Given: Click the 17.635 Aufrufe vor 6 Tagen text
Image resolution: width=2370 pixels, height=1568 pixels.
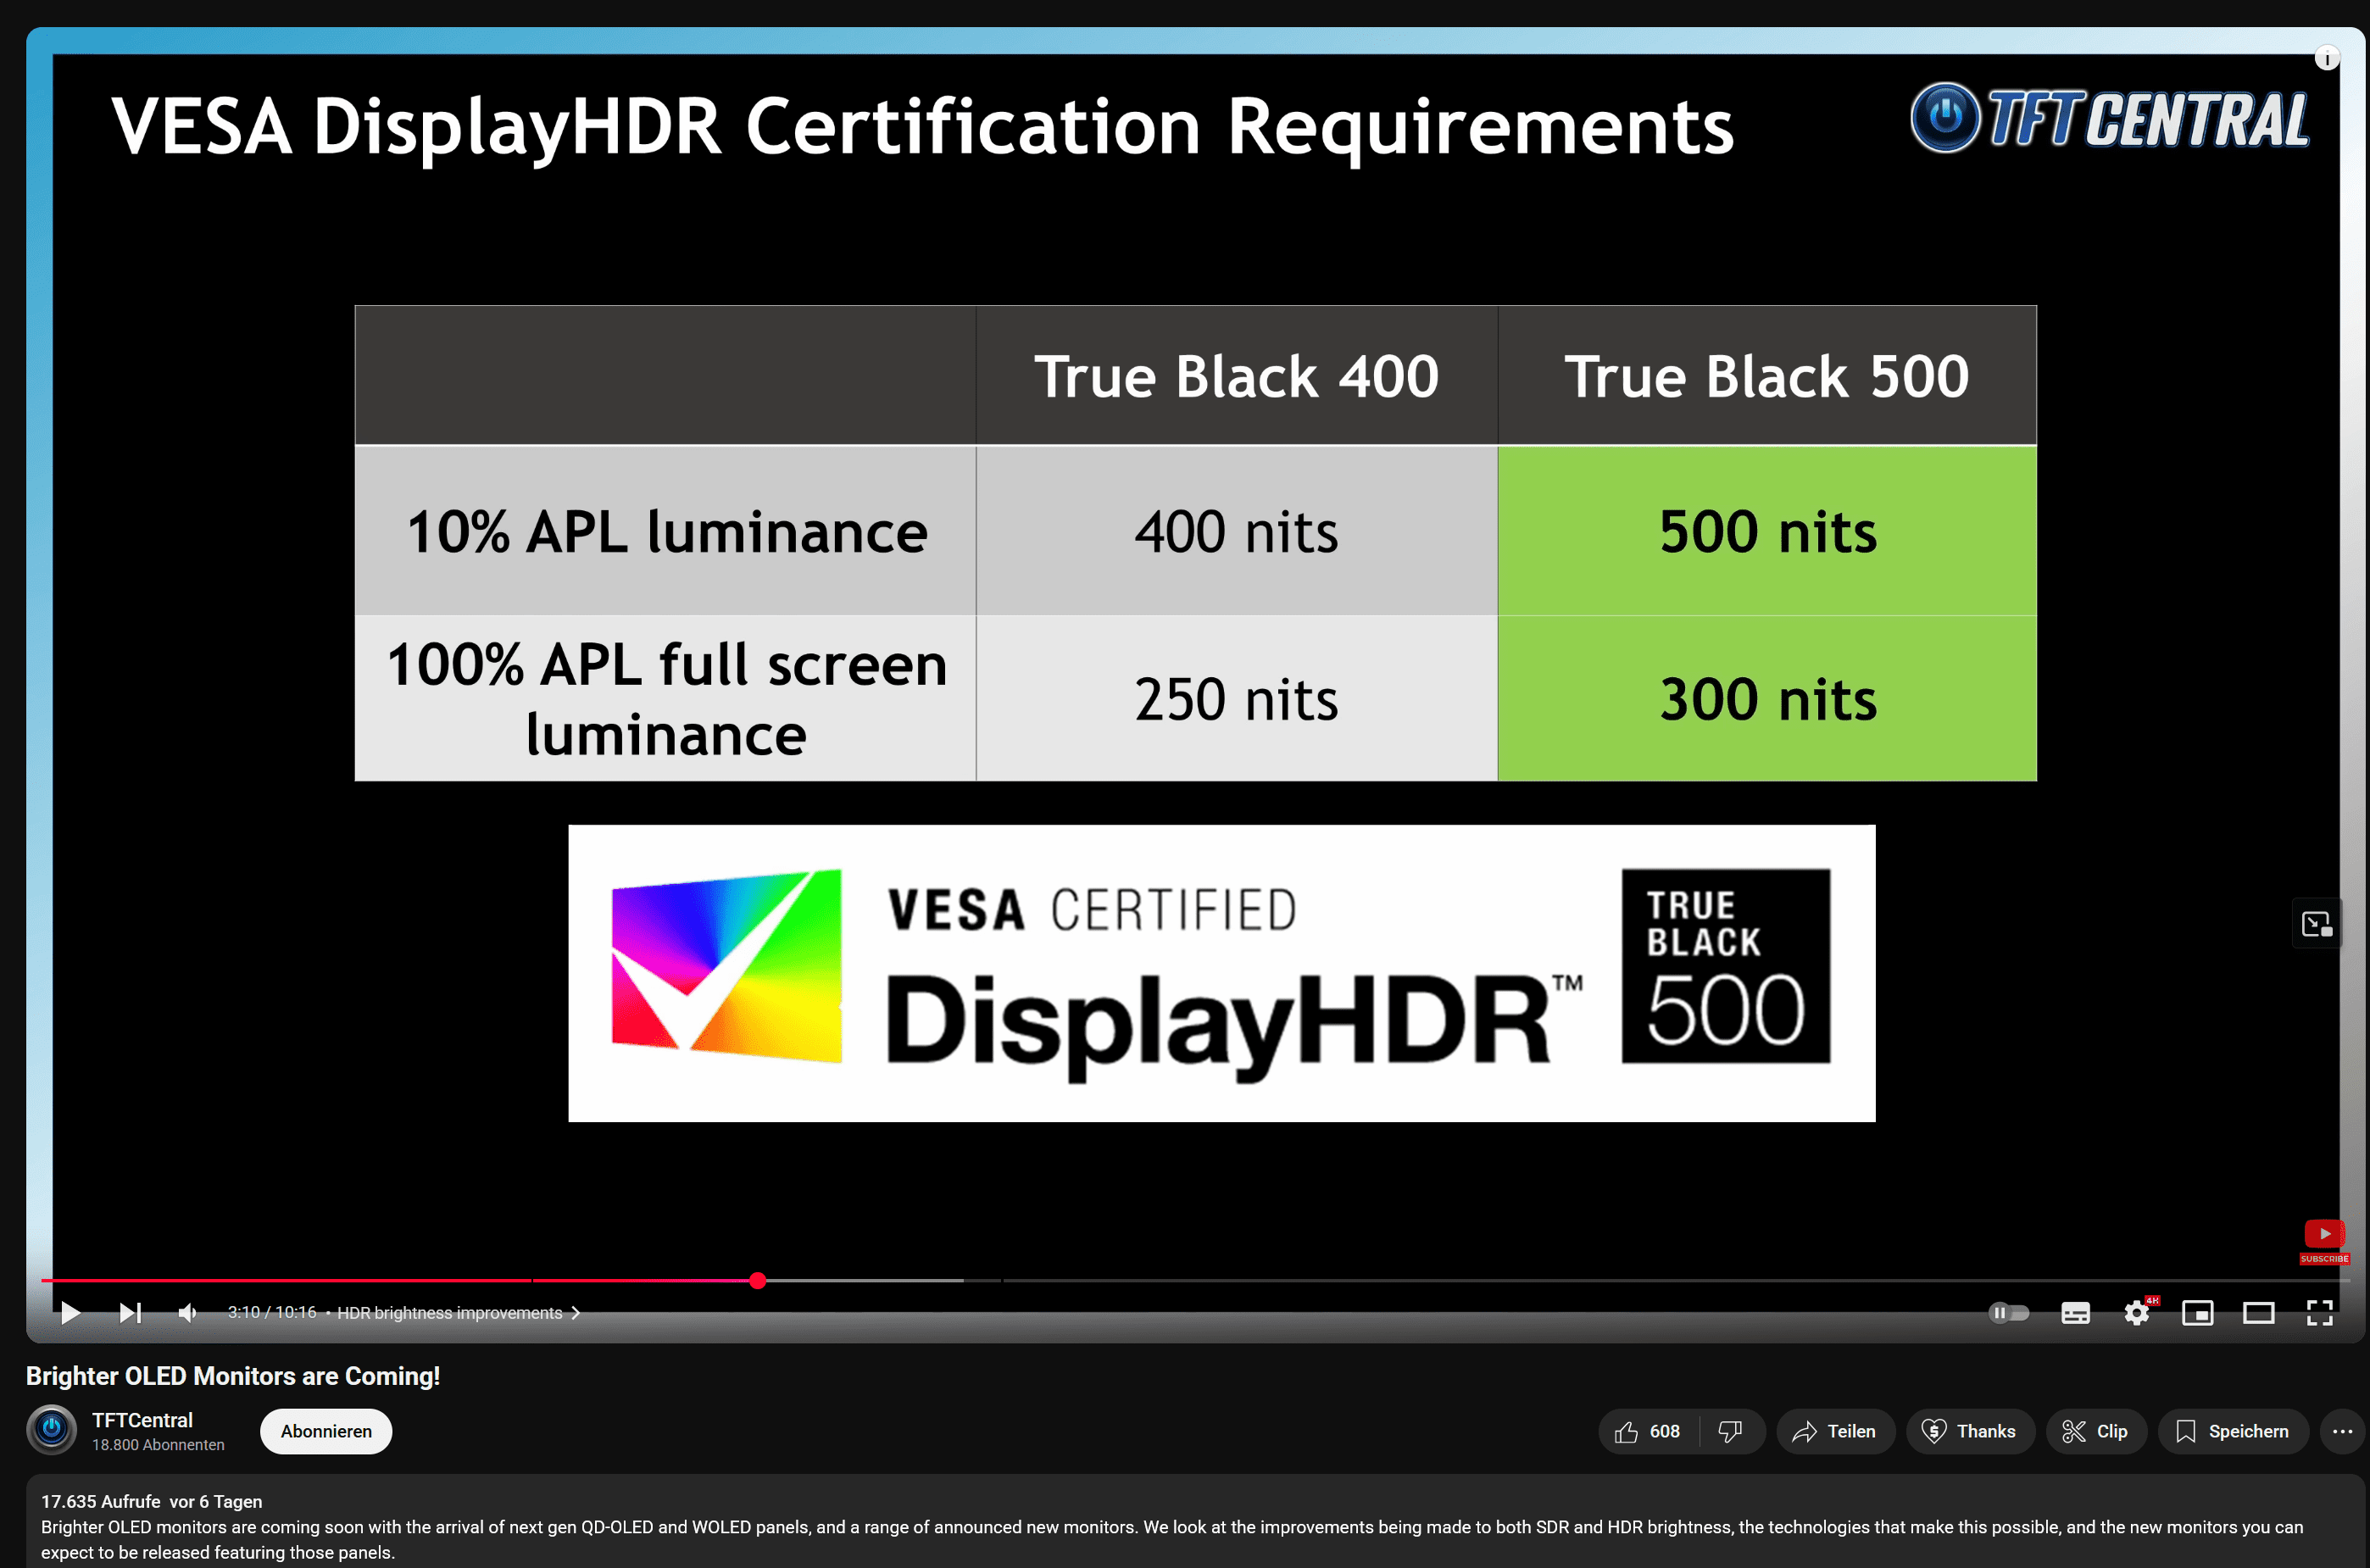Looking at the screenshot, I should coord(152,1501).
